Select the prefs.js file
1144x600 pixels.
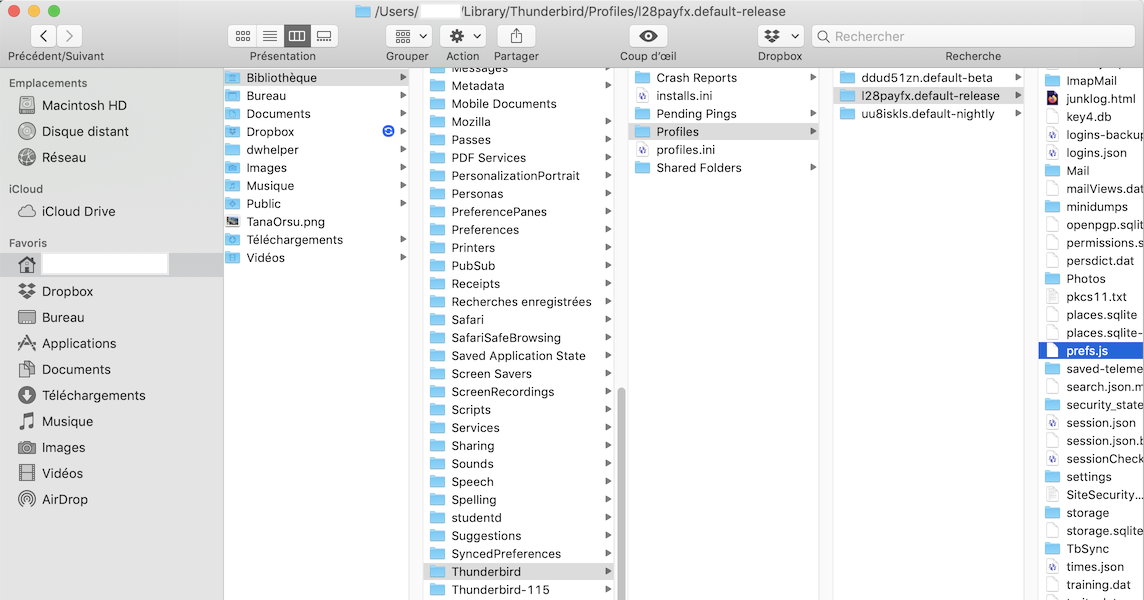1091,351
